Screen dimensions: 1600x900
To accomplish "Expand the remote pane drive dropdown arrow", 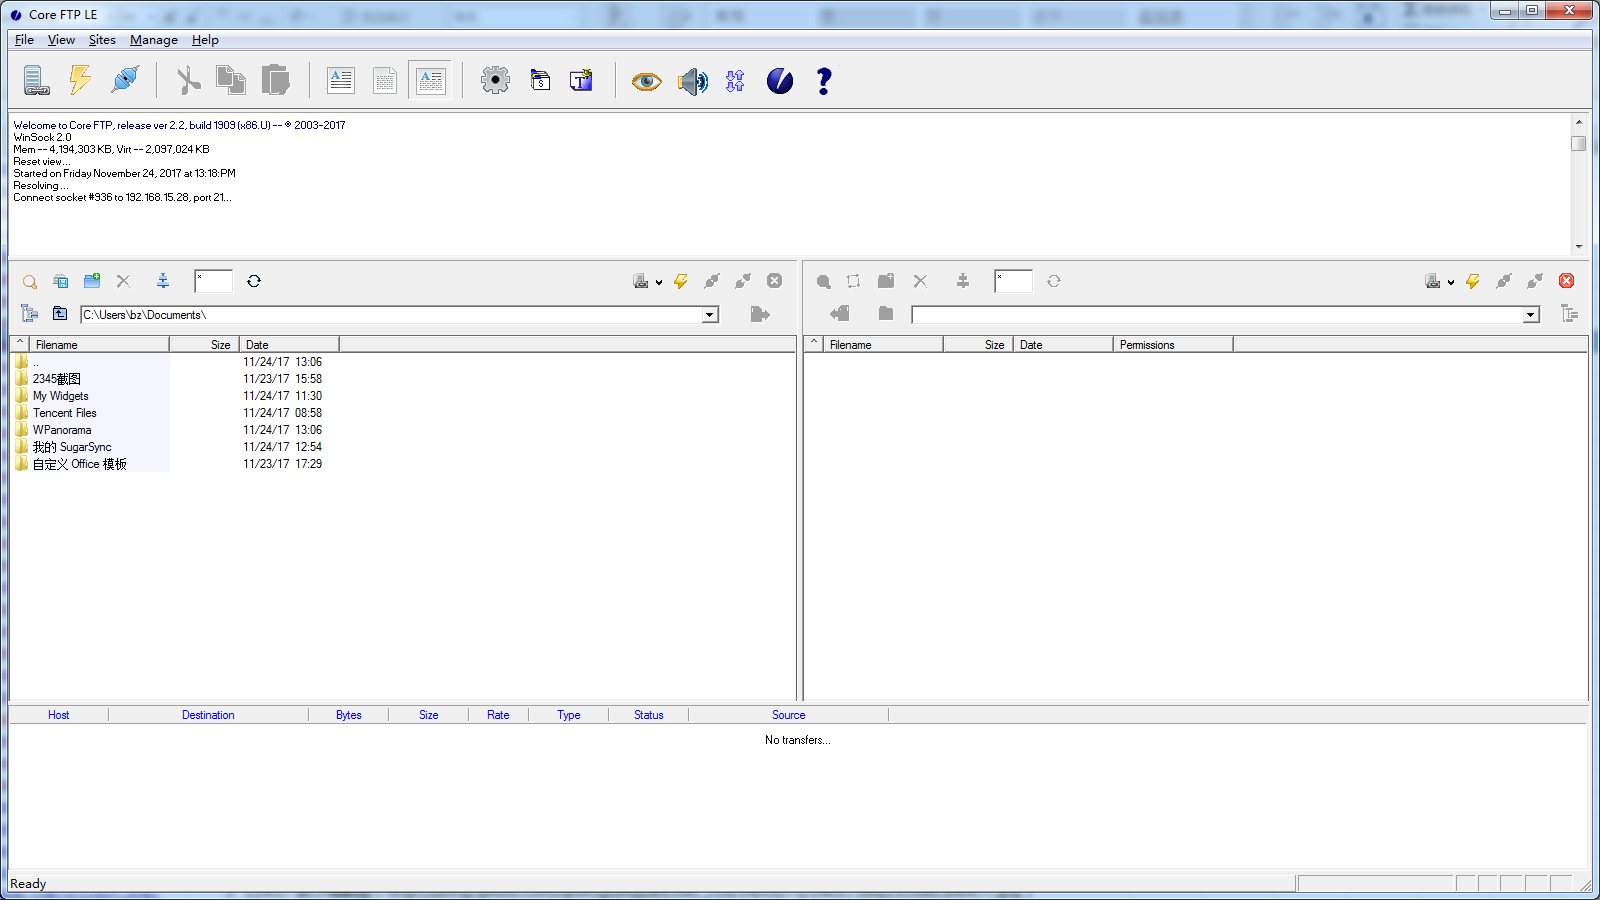I will tap(1451, 283).
